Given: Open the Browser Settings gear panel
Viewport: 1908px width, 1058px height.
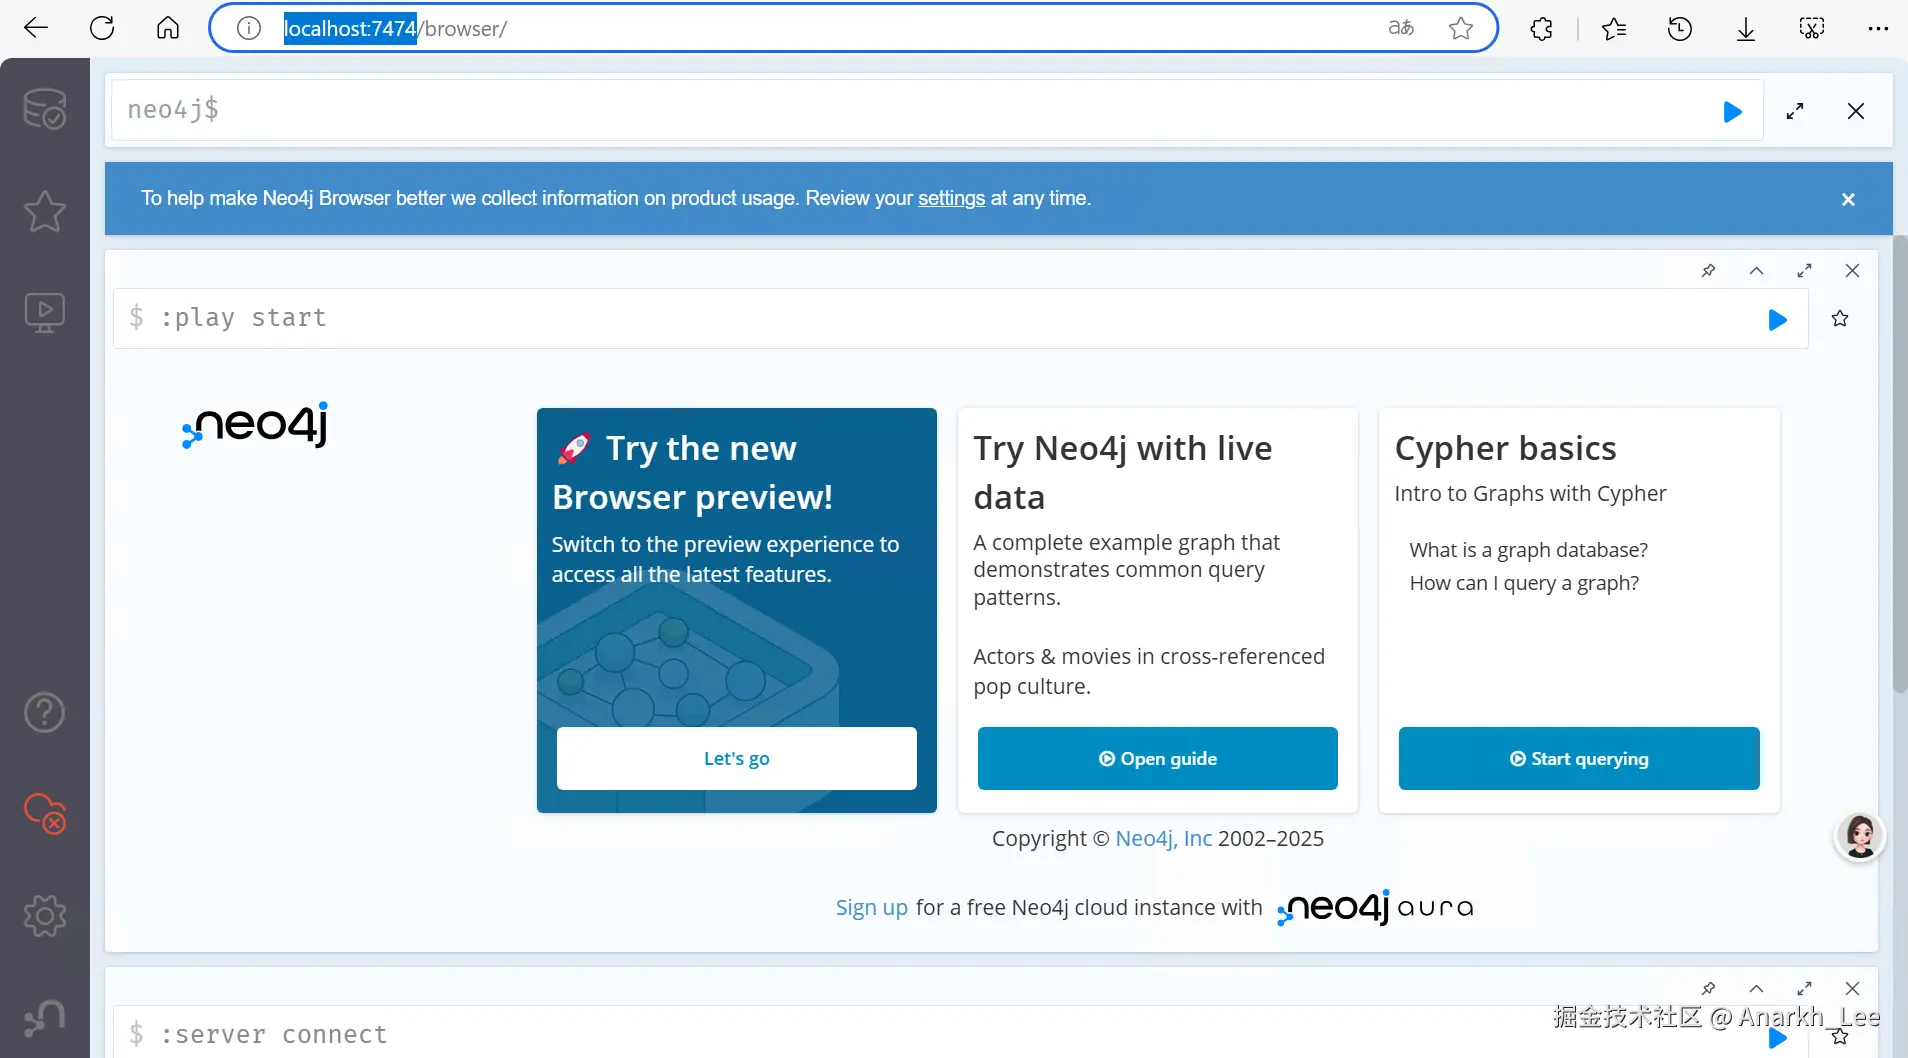Looking at the screenshot, I should pos(45,916).
